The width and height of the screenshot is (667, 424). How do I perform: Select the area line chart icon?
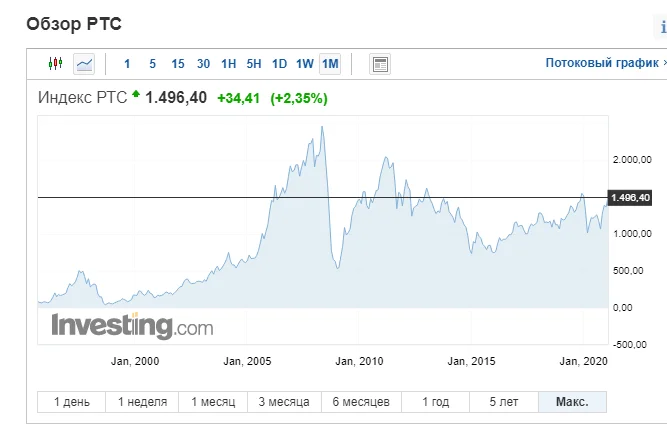pos(84,64)
